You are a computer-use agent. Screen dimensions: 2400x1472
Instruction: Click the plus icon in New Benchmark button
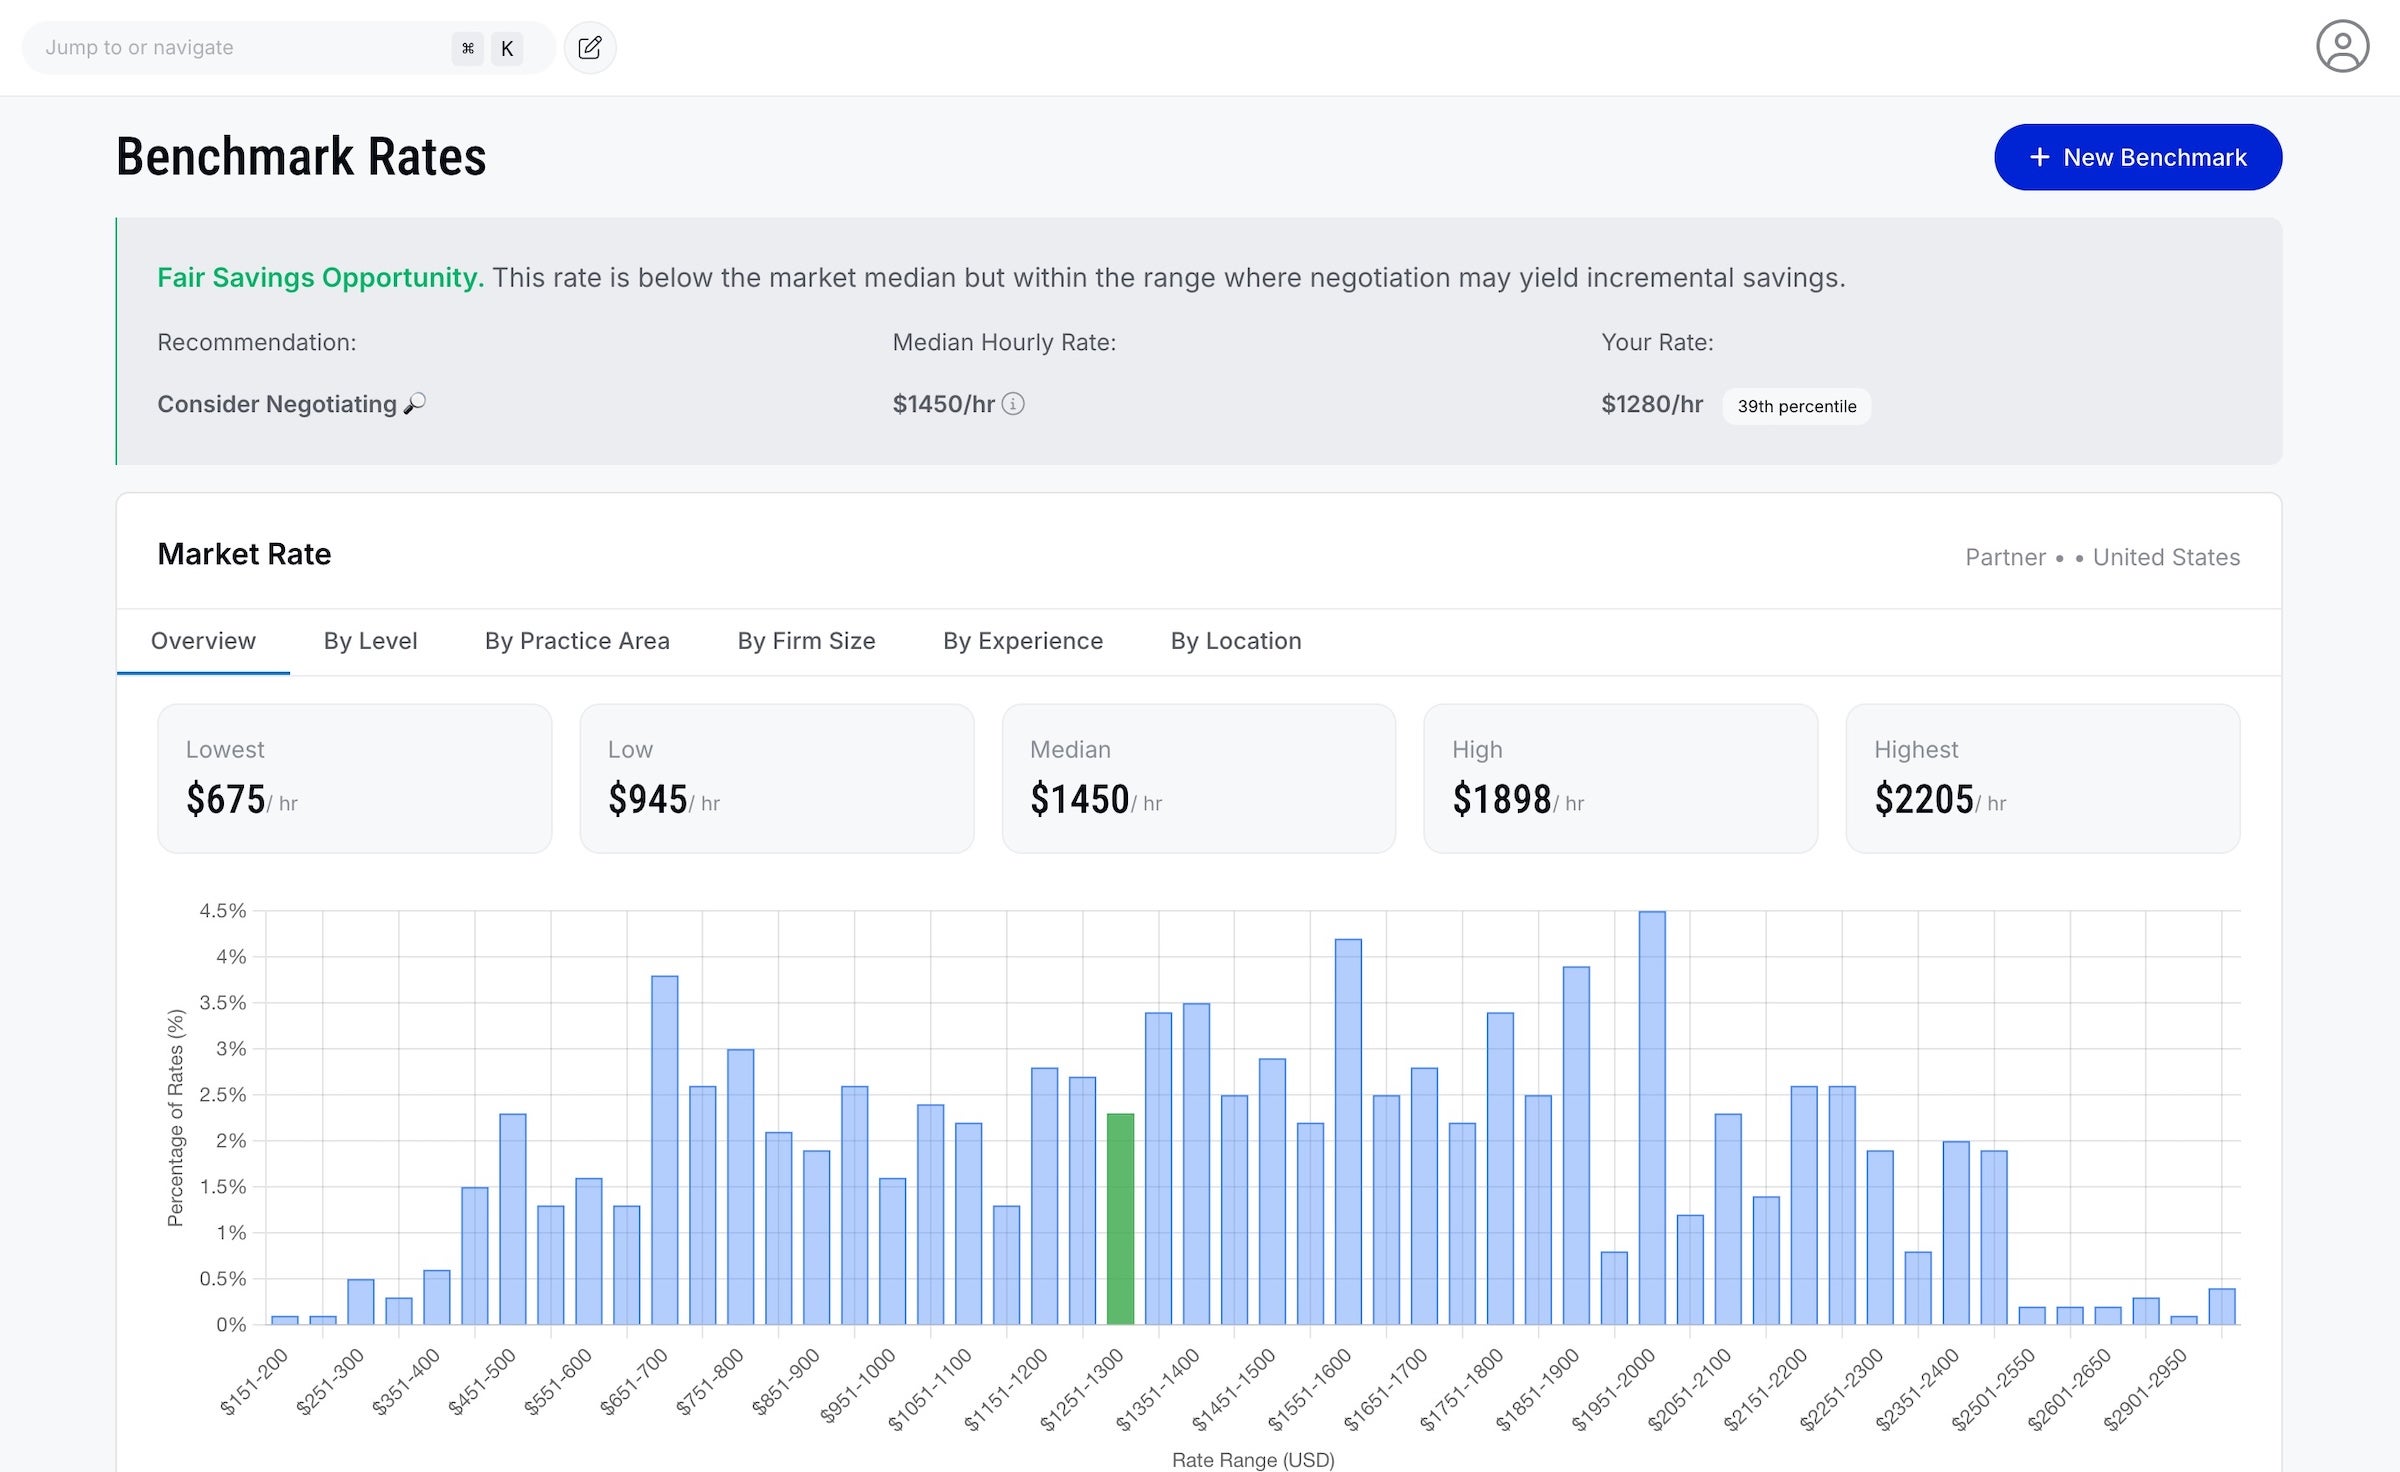(x=2040, y=157)
